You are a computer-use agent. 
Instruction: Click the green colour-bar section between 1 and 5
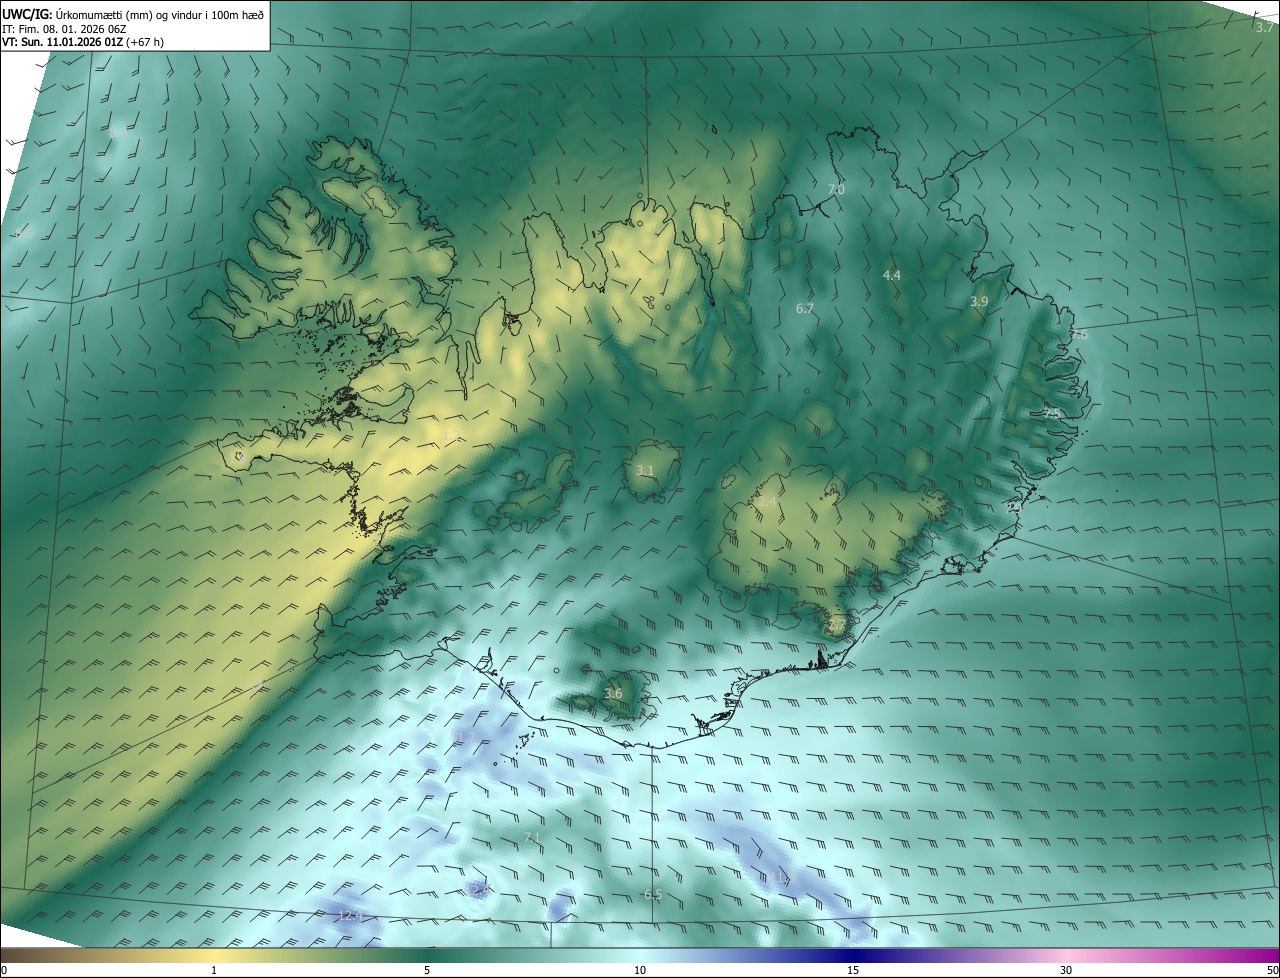point(320,956)
